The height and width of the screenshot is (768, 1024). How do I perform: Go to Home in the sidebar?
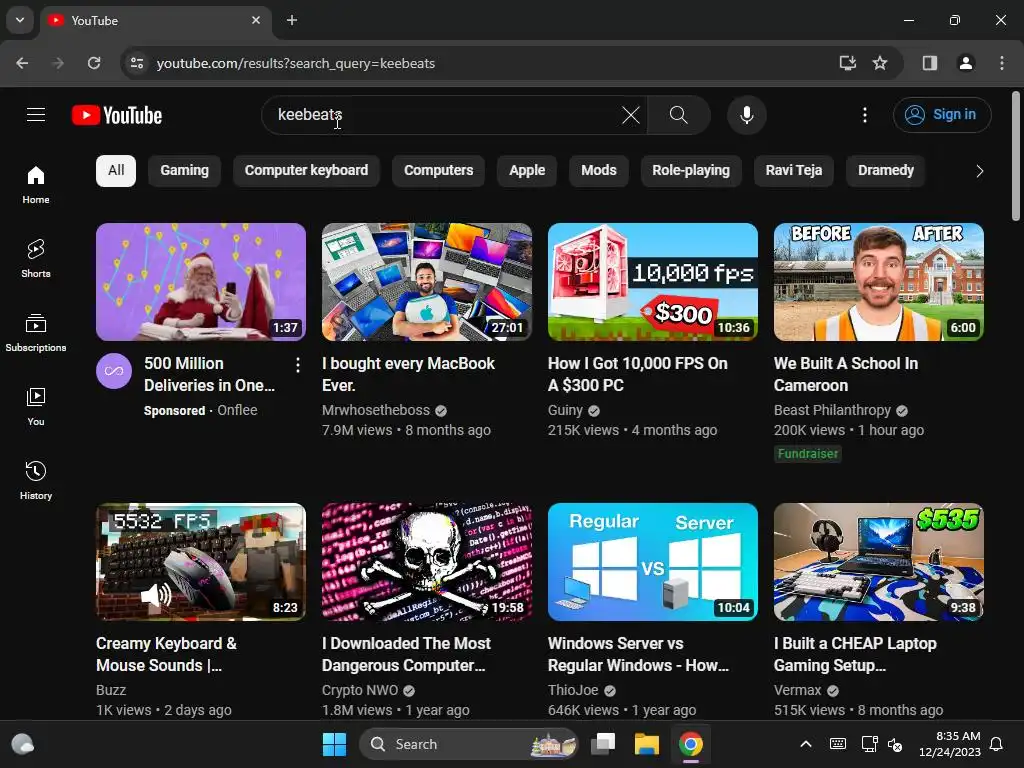tap(36, 185)
